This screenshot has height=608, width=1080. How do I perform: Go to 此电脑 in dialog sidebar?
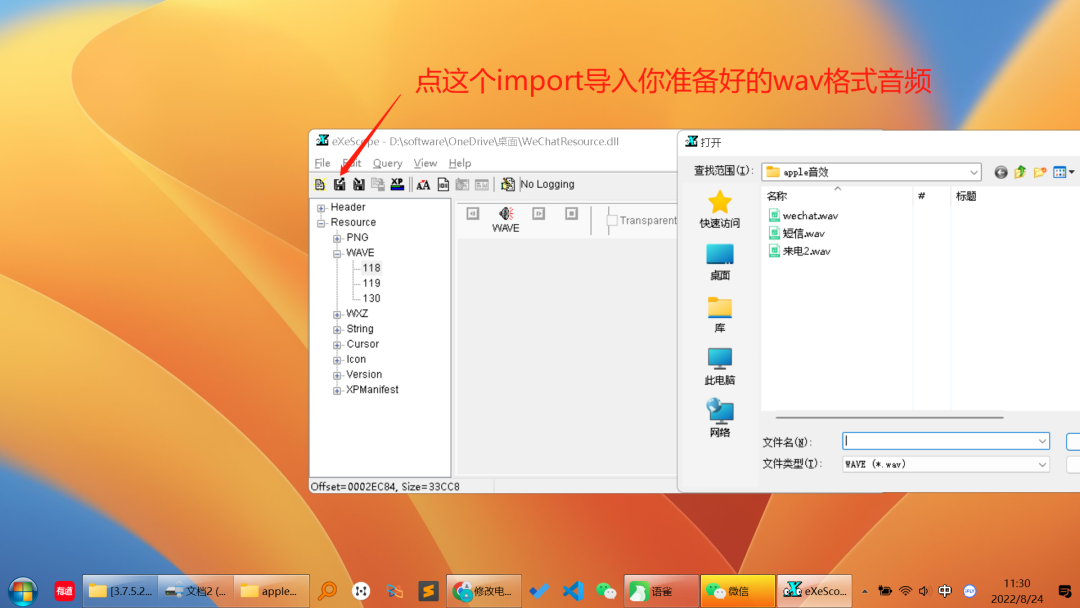coord(719,367)
